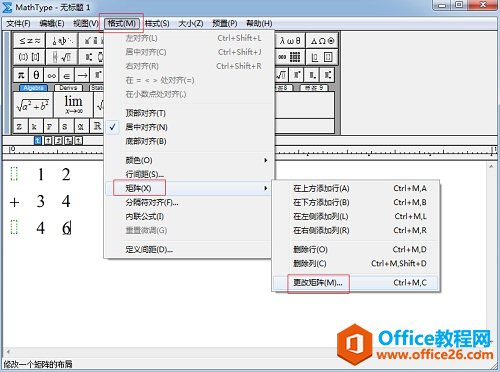Open the uppercase Greek letters palette (Δ Ω)
The width and height of the screenshot is (500, 372).
pyautogui.click(x=322, y=41)
